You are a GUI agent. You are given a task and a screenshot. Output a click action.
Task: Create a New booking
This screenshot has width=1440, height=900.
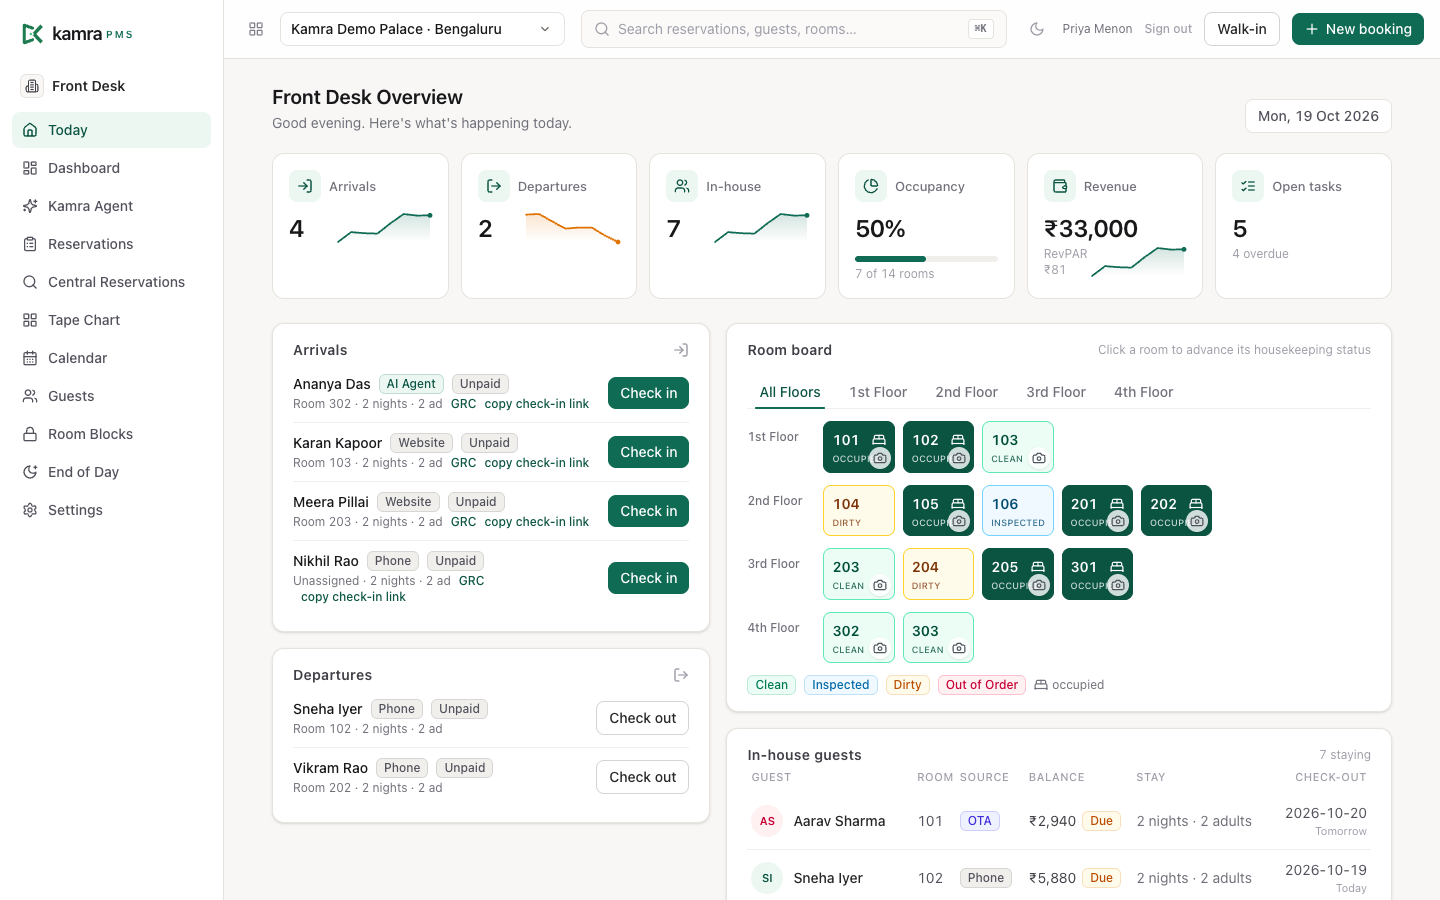coord(1358,29)
